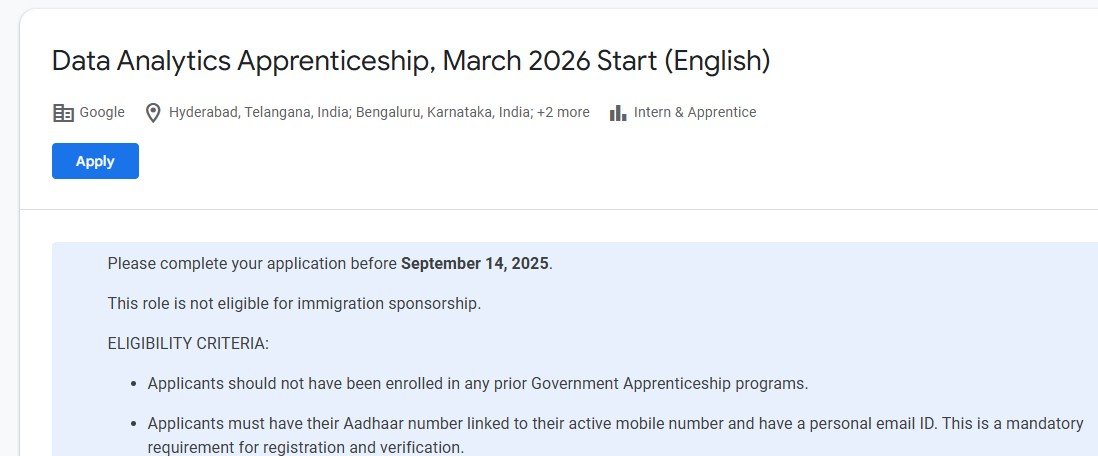Click the "requirement for registration and verification" line
The image size is (1098, 456).
click(x=305, y=448)
